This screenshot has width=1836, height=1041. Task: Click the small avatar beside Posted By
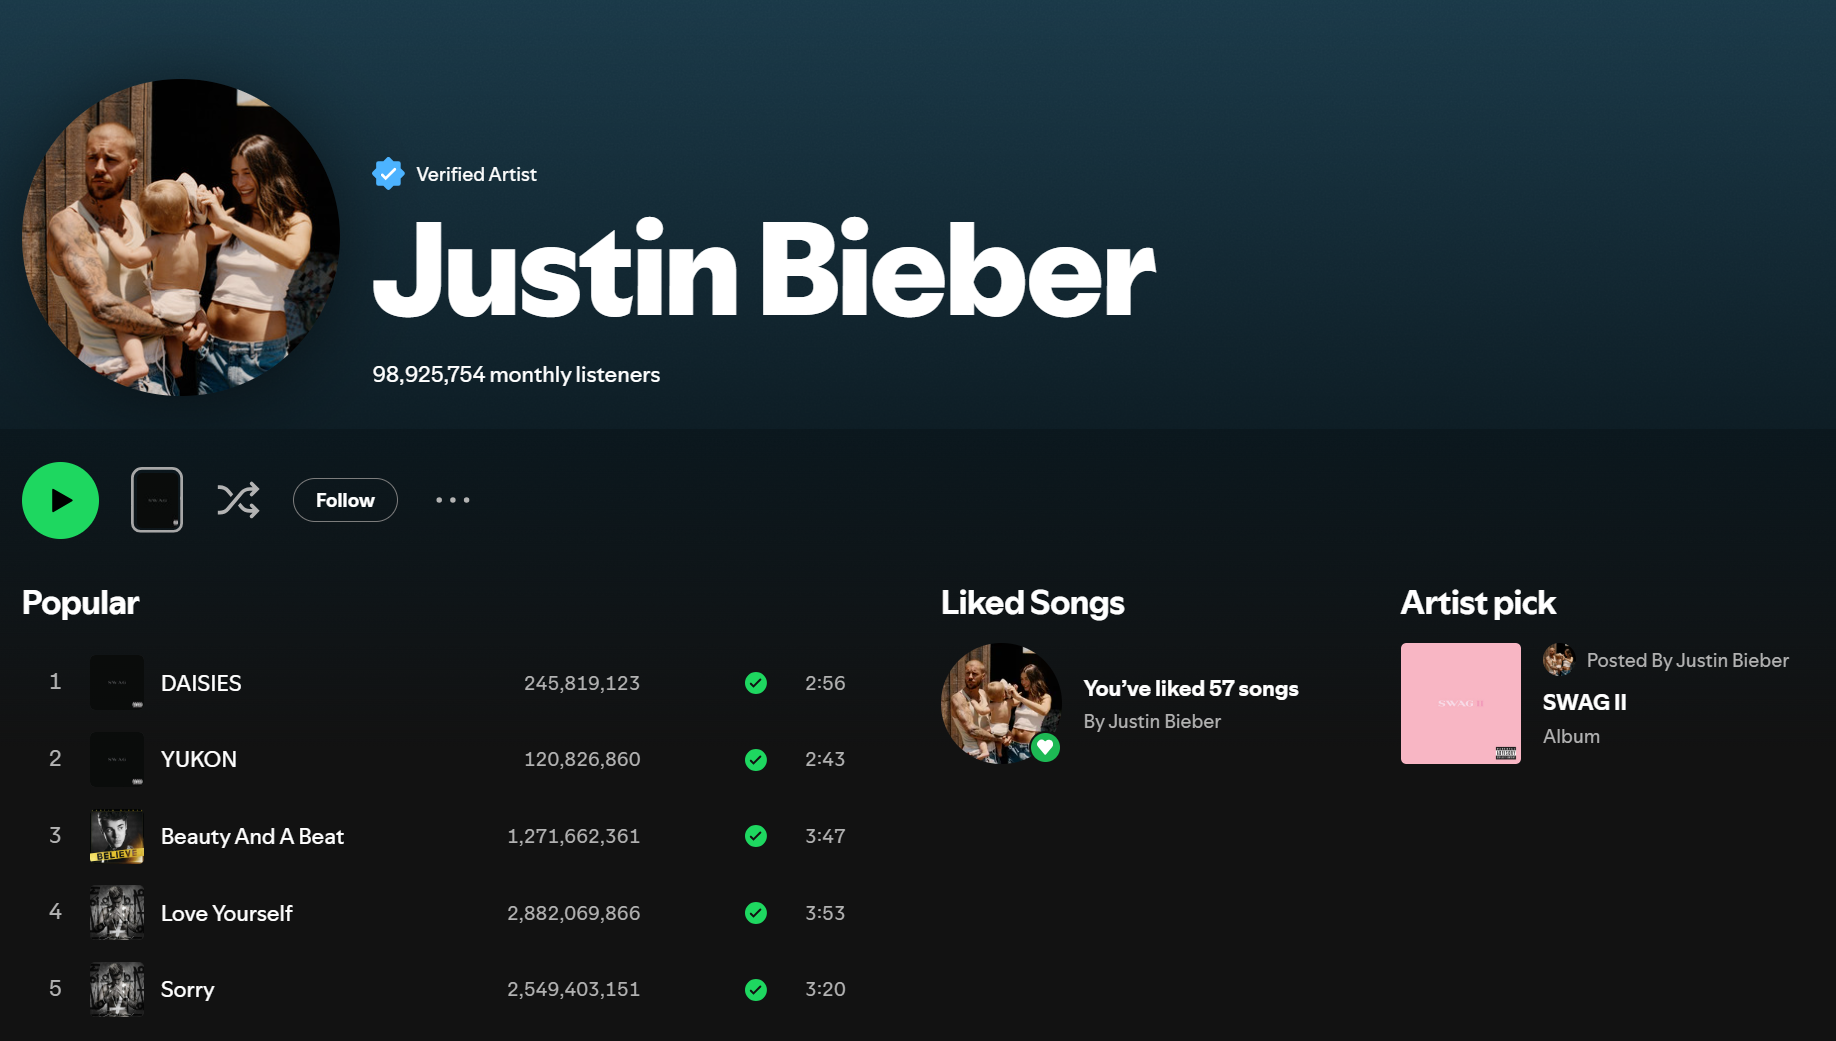point(1558,660)
